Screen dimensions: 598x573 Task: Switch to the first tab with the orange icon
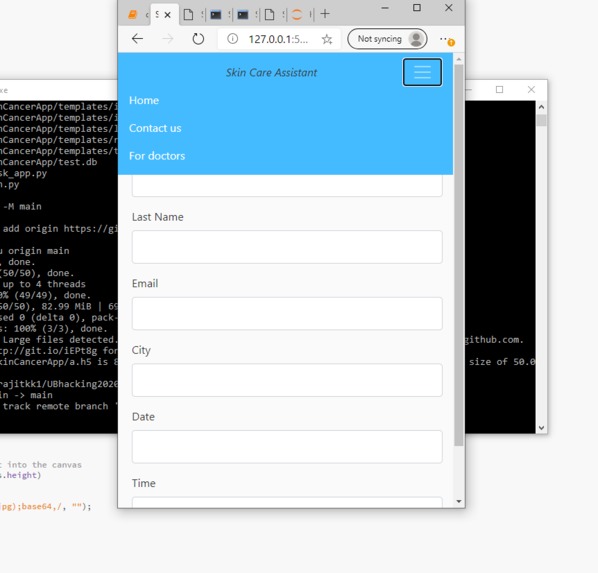coord(132,15)
